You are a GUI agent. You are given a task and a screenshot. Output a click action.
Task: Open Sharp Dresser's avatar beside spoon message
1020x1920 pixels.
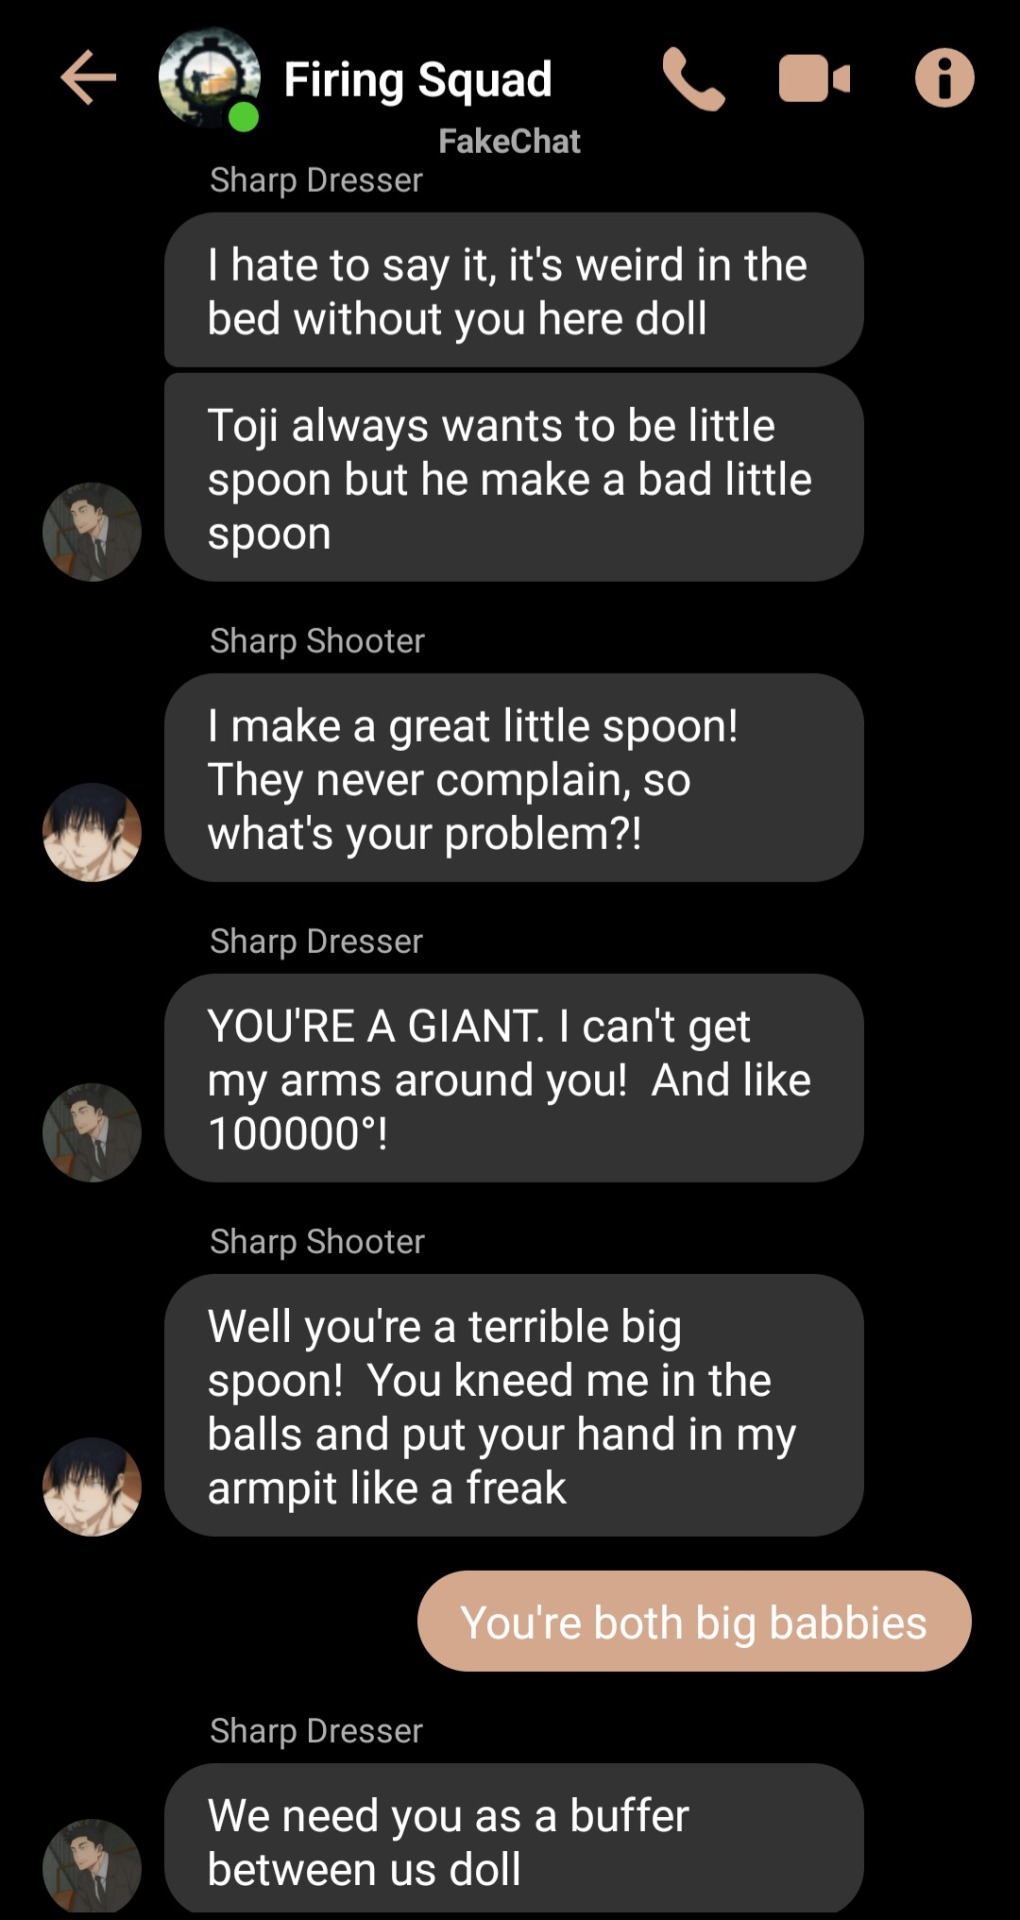(92, 532)
